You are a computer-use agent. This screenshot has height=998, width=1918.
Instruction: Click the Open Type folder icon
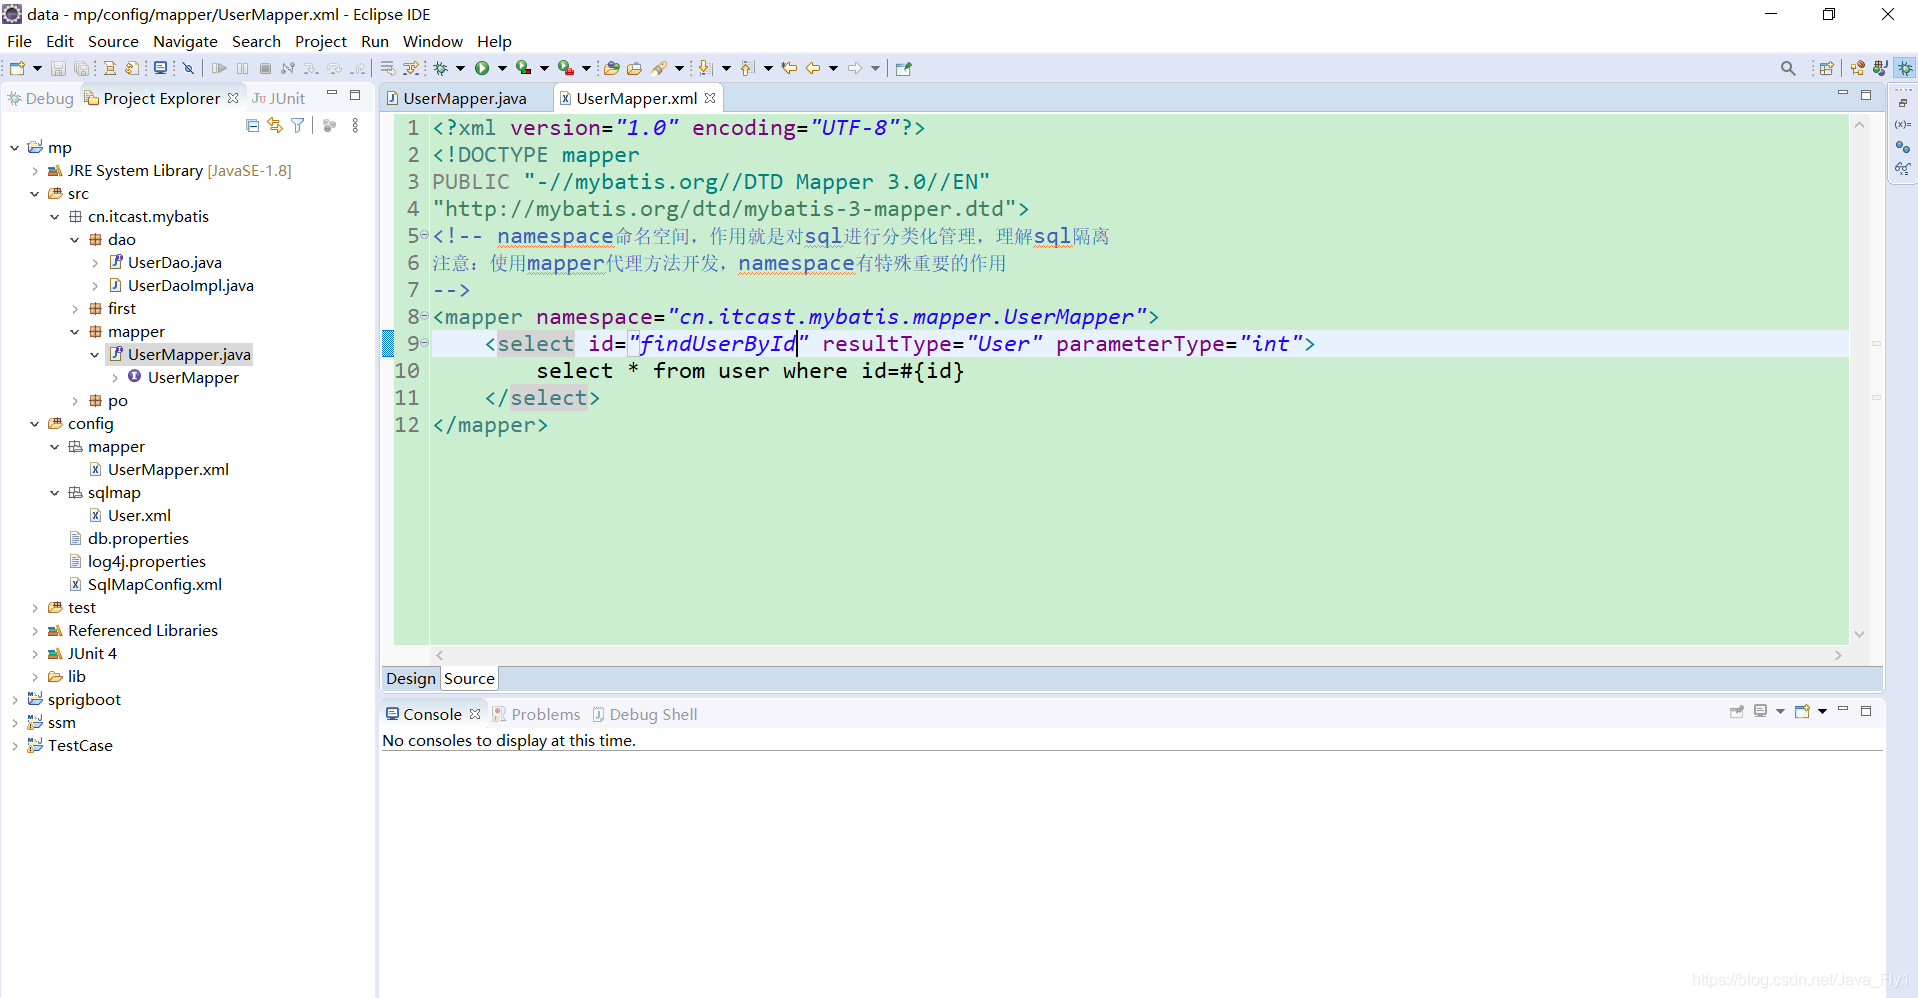612,68
